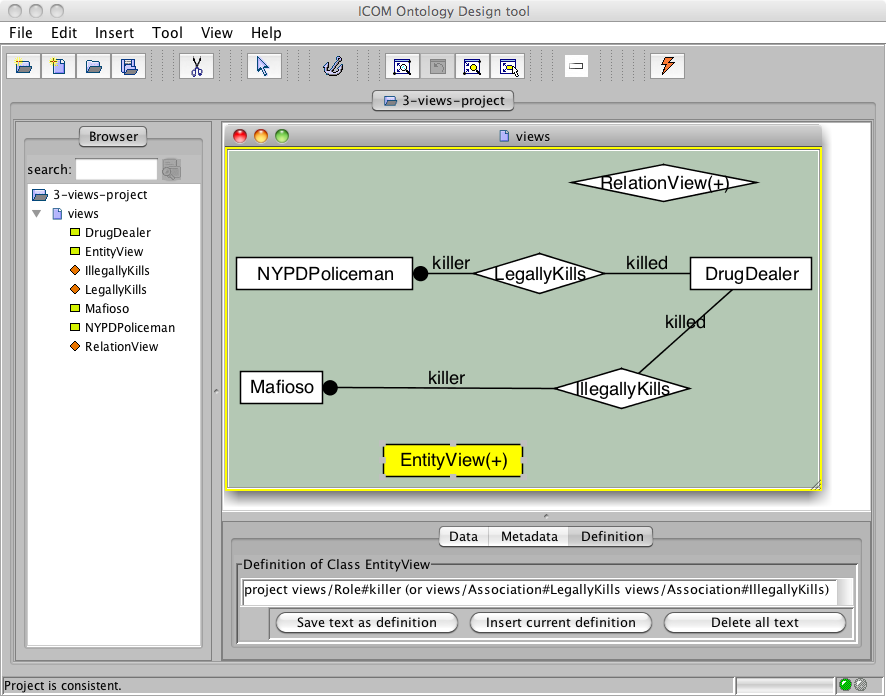Click the views window resize grip corner
886x697 pixels.
[816, 485]
